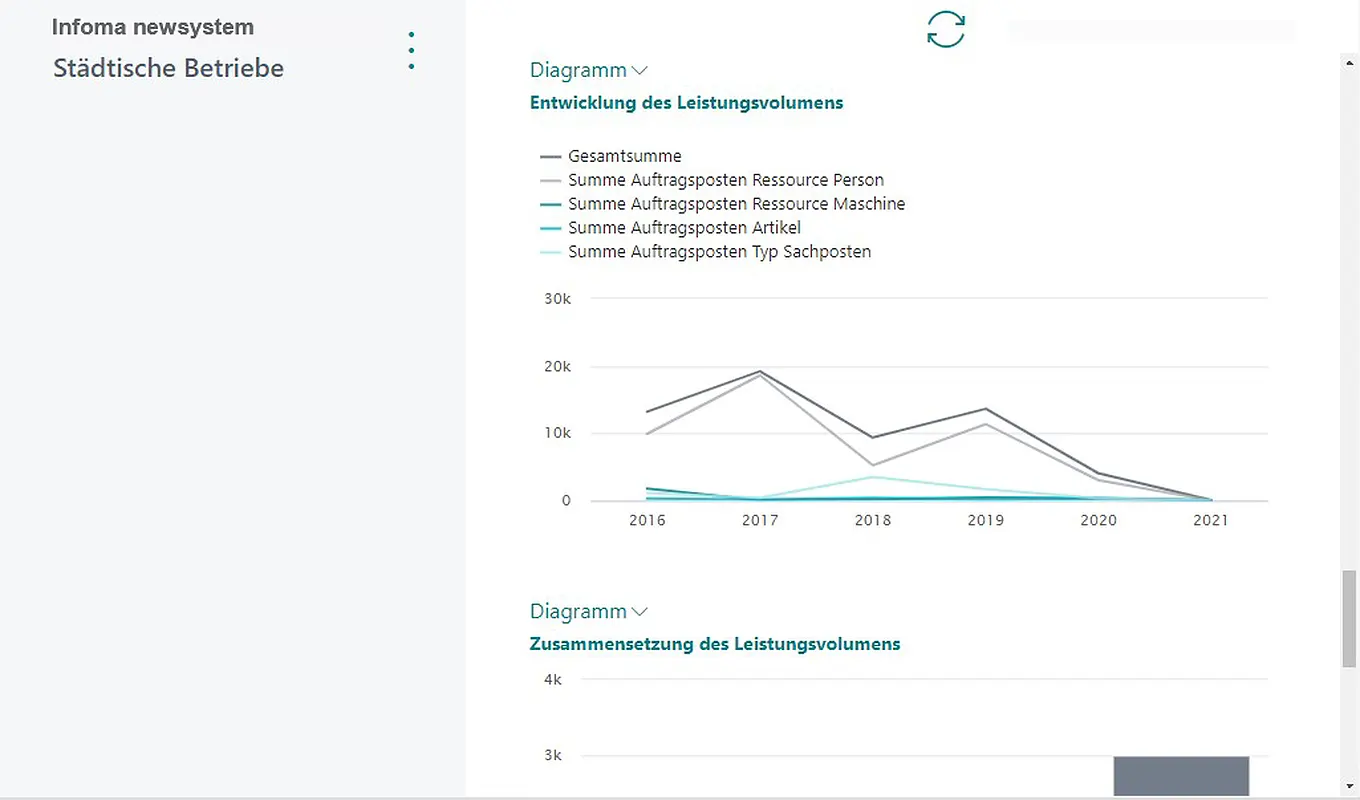Click Zusammensetzung des Leistungsvolumens chart title

click(x=714, y=644)
